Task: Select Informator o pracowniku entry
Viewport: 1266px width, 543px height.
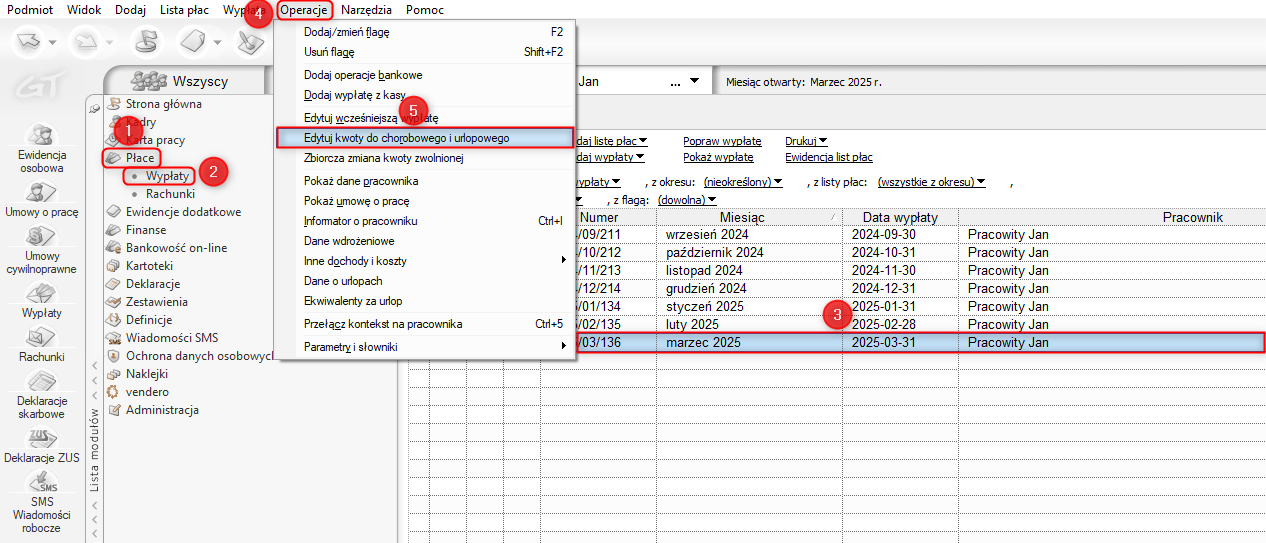Action: click(425, 220)
